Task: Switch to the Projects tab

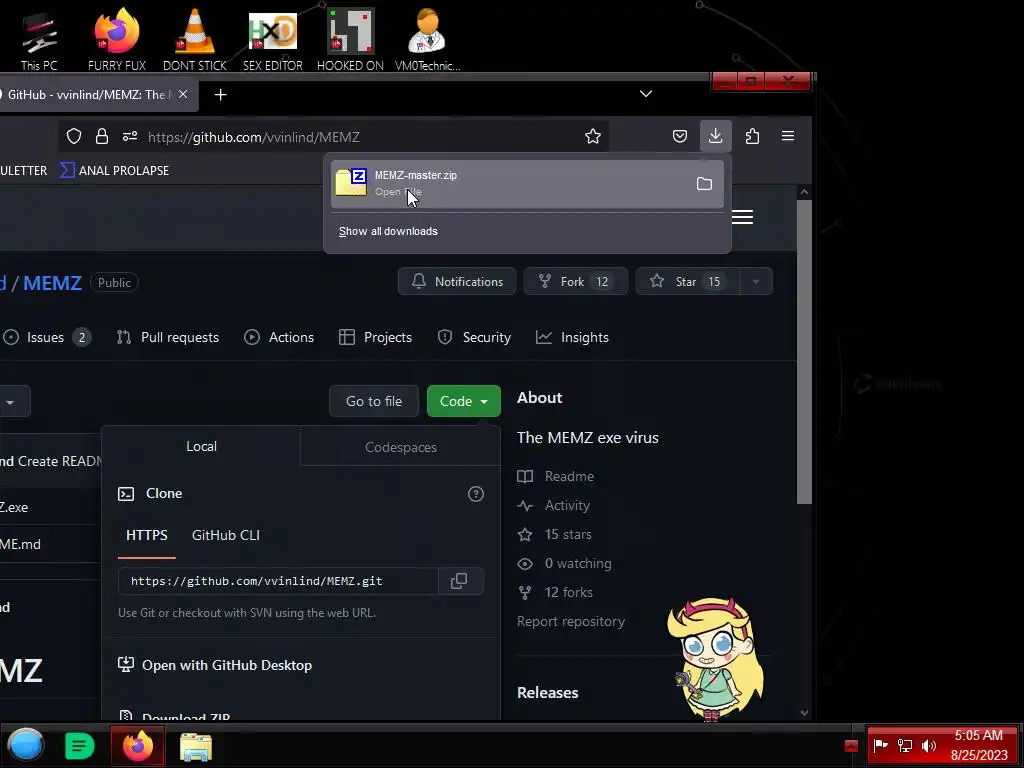Action: click(376, 337)
